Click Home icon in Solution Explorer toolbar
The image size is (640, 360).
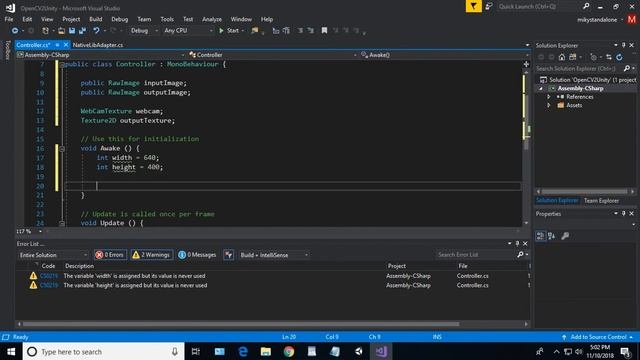(562, 57)
